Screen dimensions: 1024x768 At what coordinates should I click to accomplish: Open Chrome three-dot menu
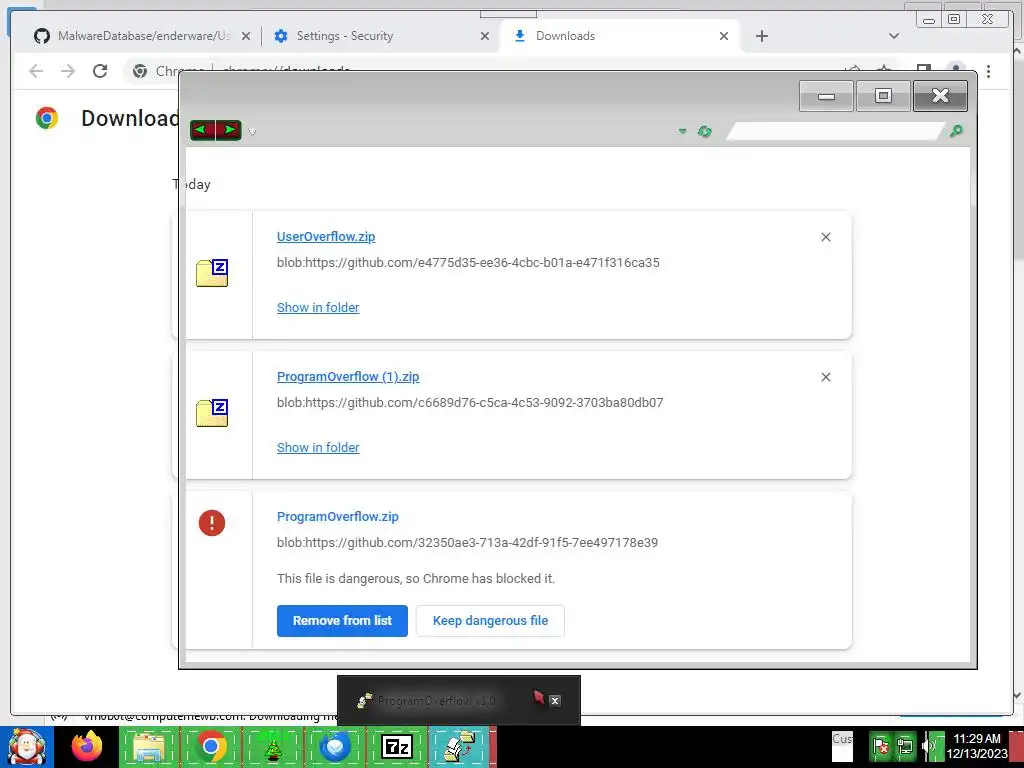click(x=989, y=71)
